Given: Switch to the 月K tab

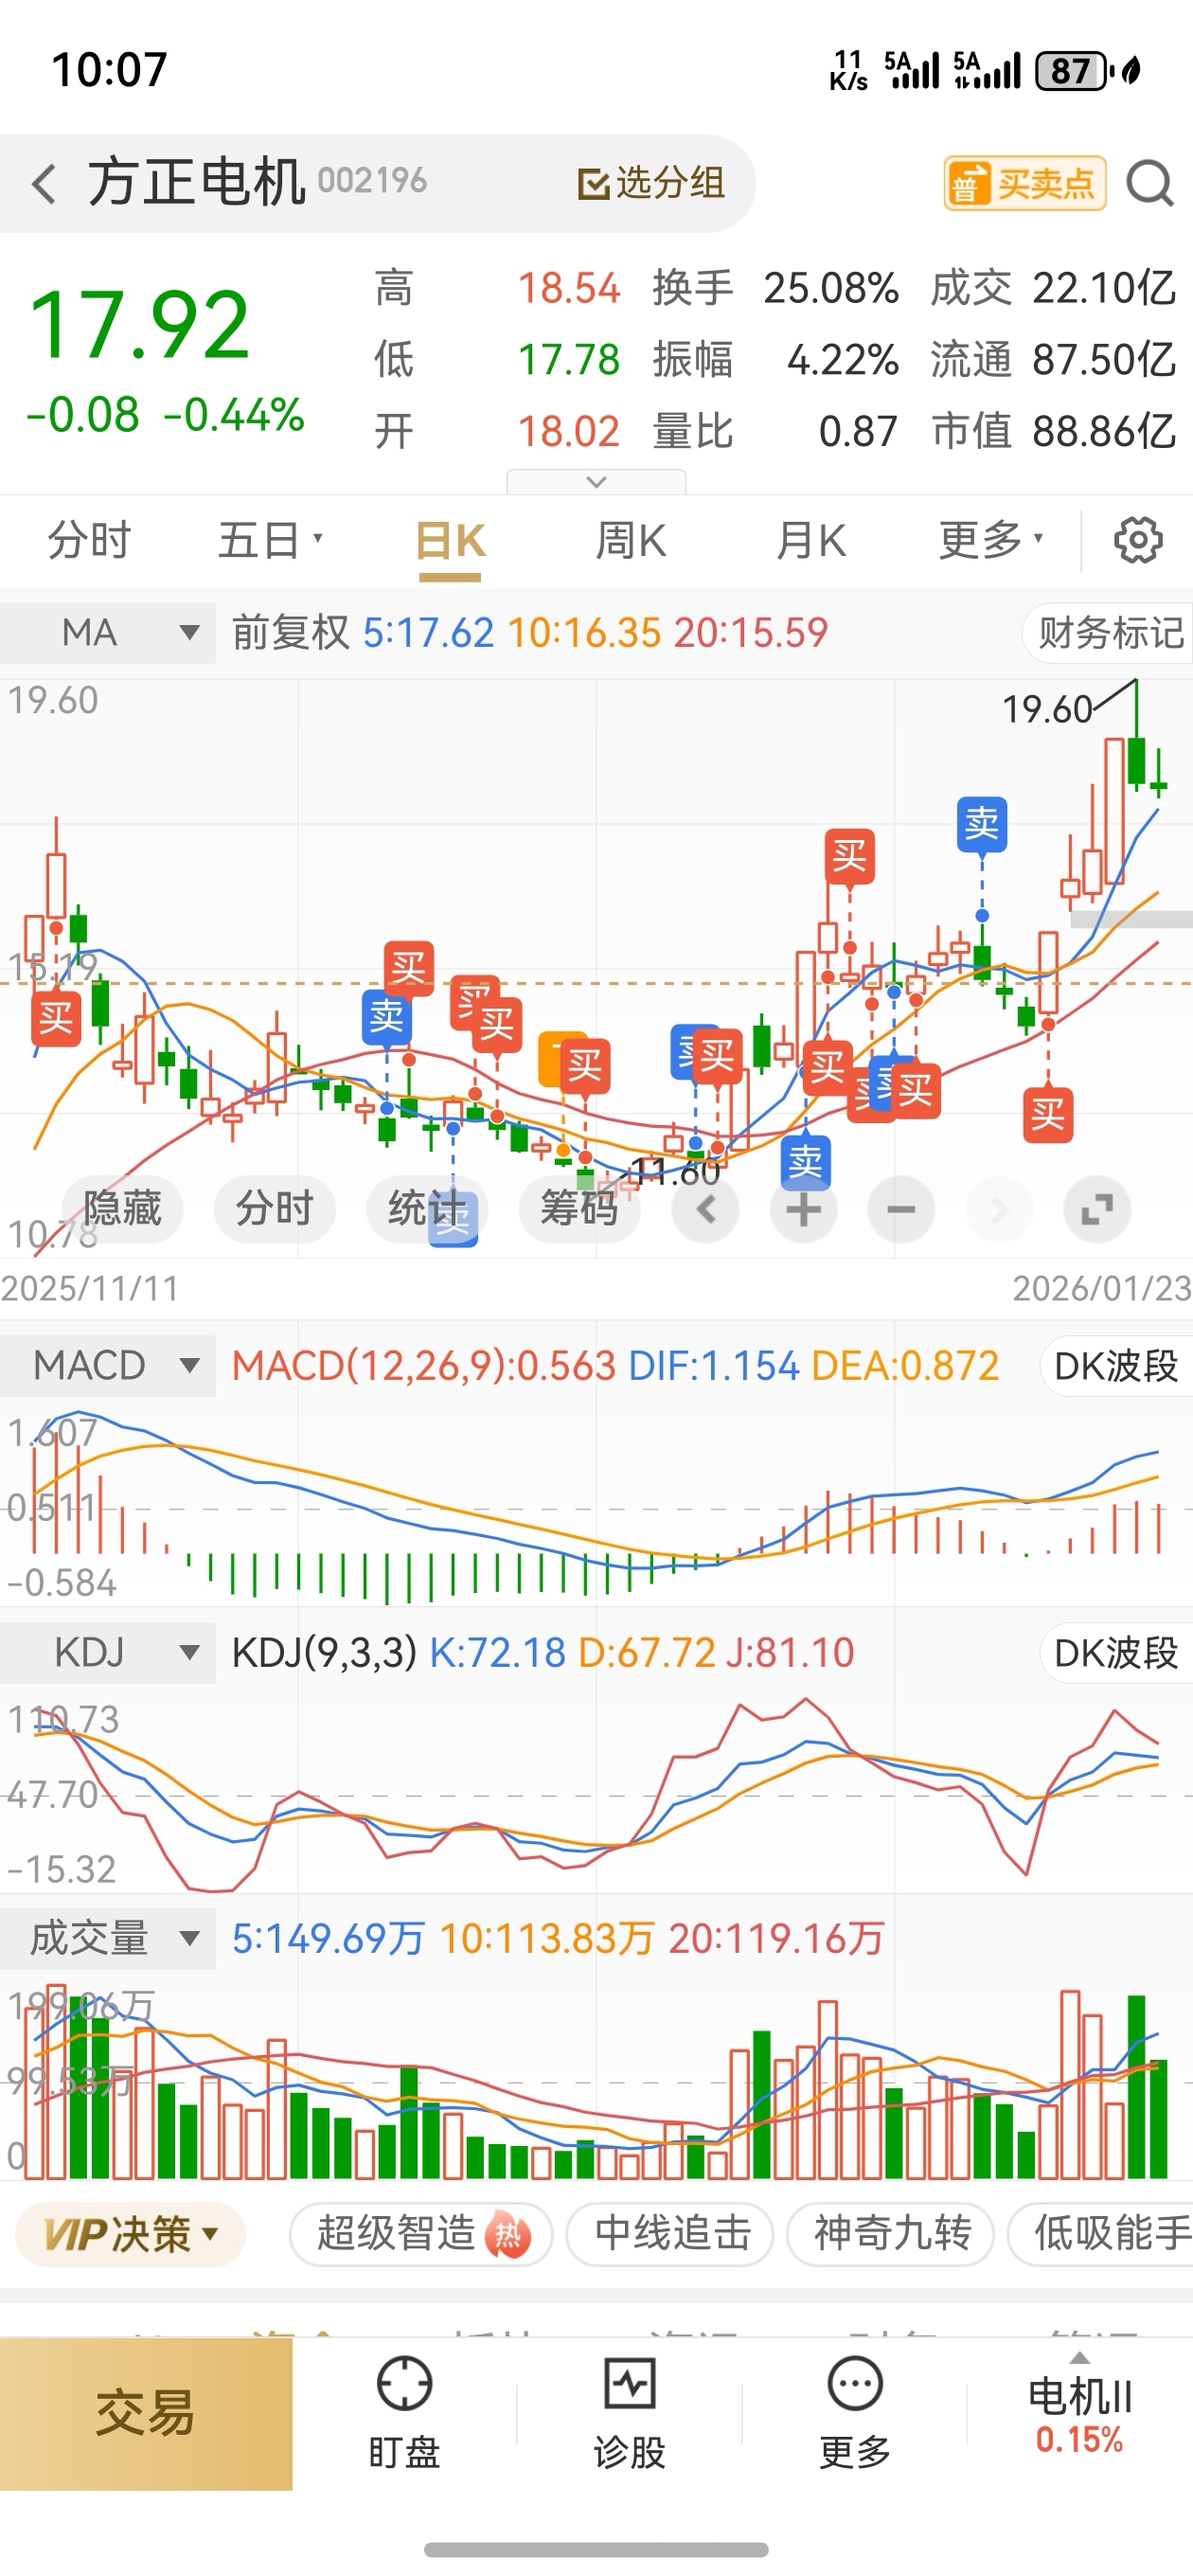Looking at the screenshot, I should pyautogui.click(x=811, y=541).
